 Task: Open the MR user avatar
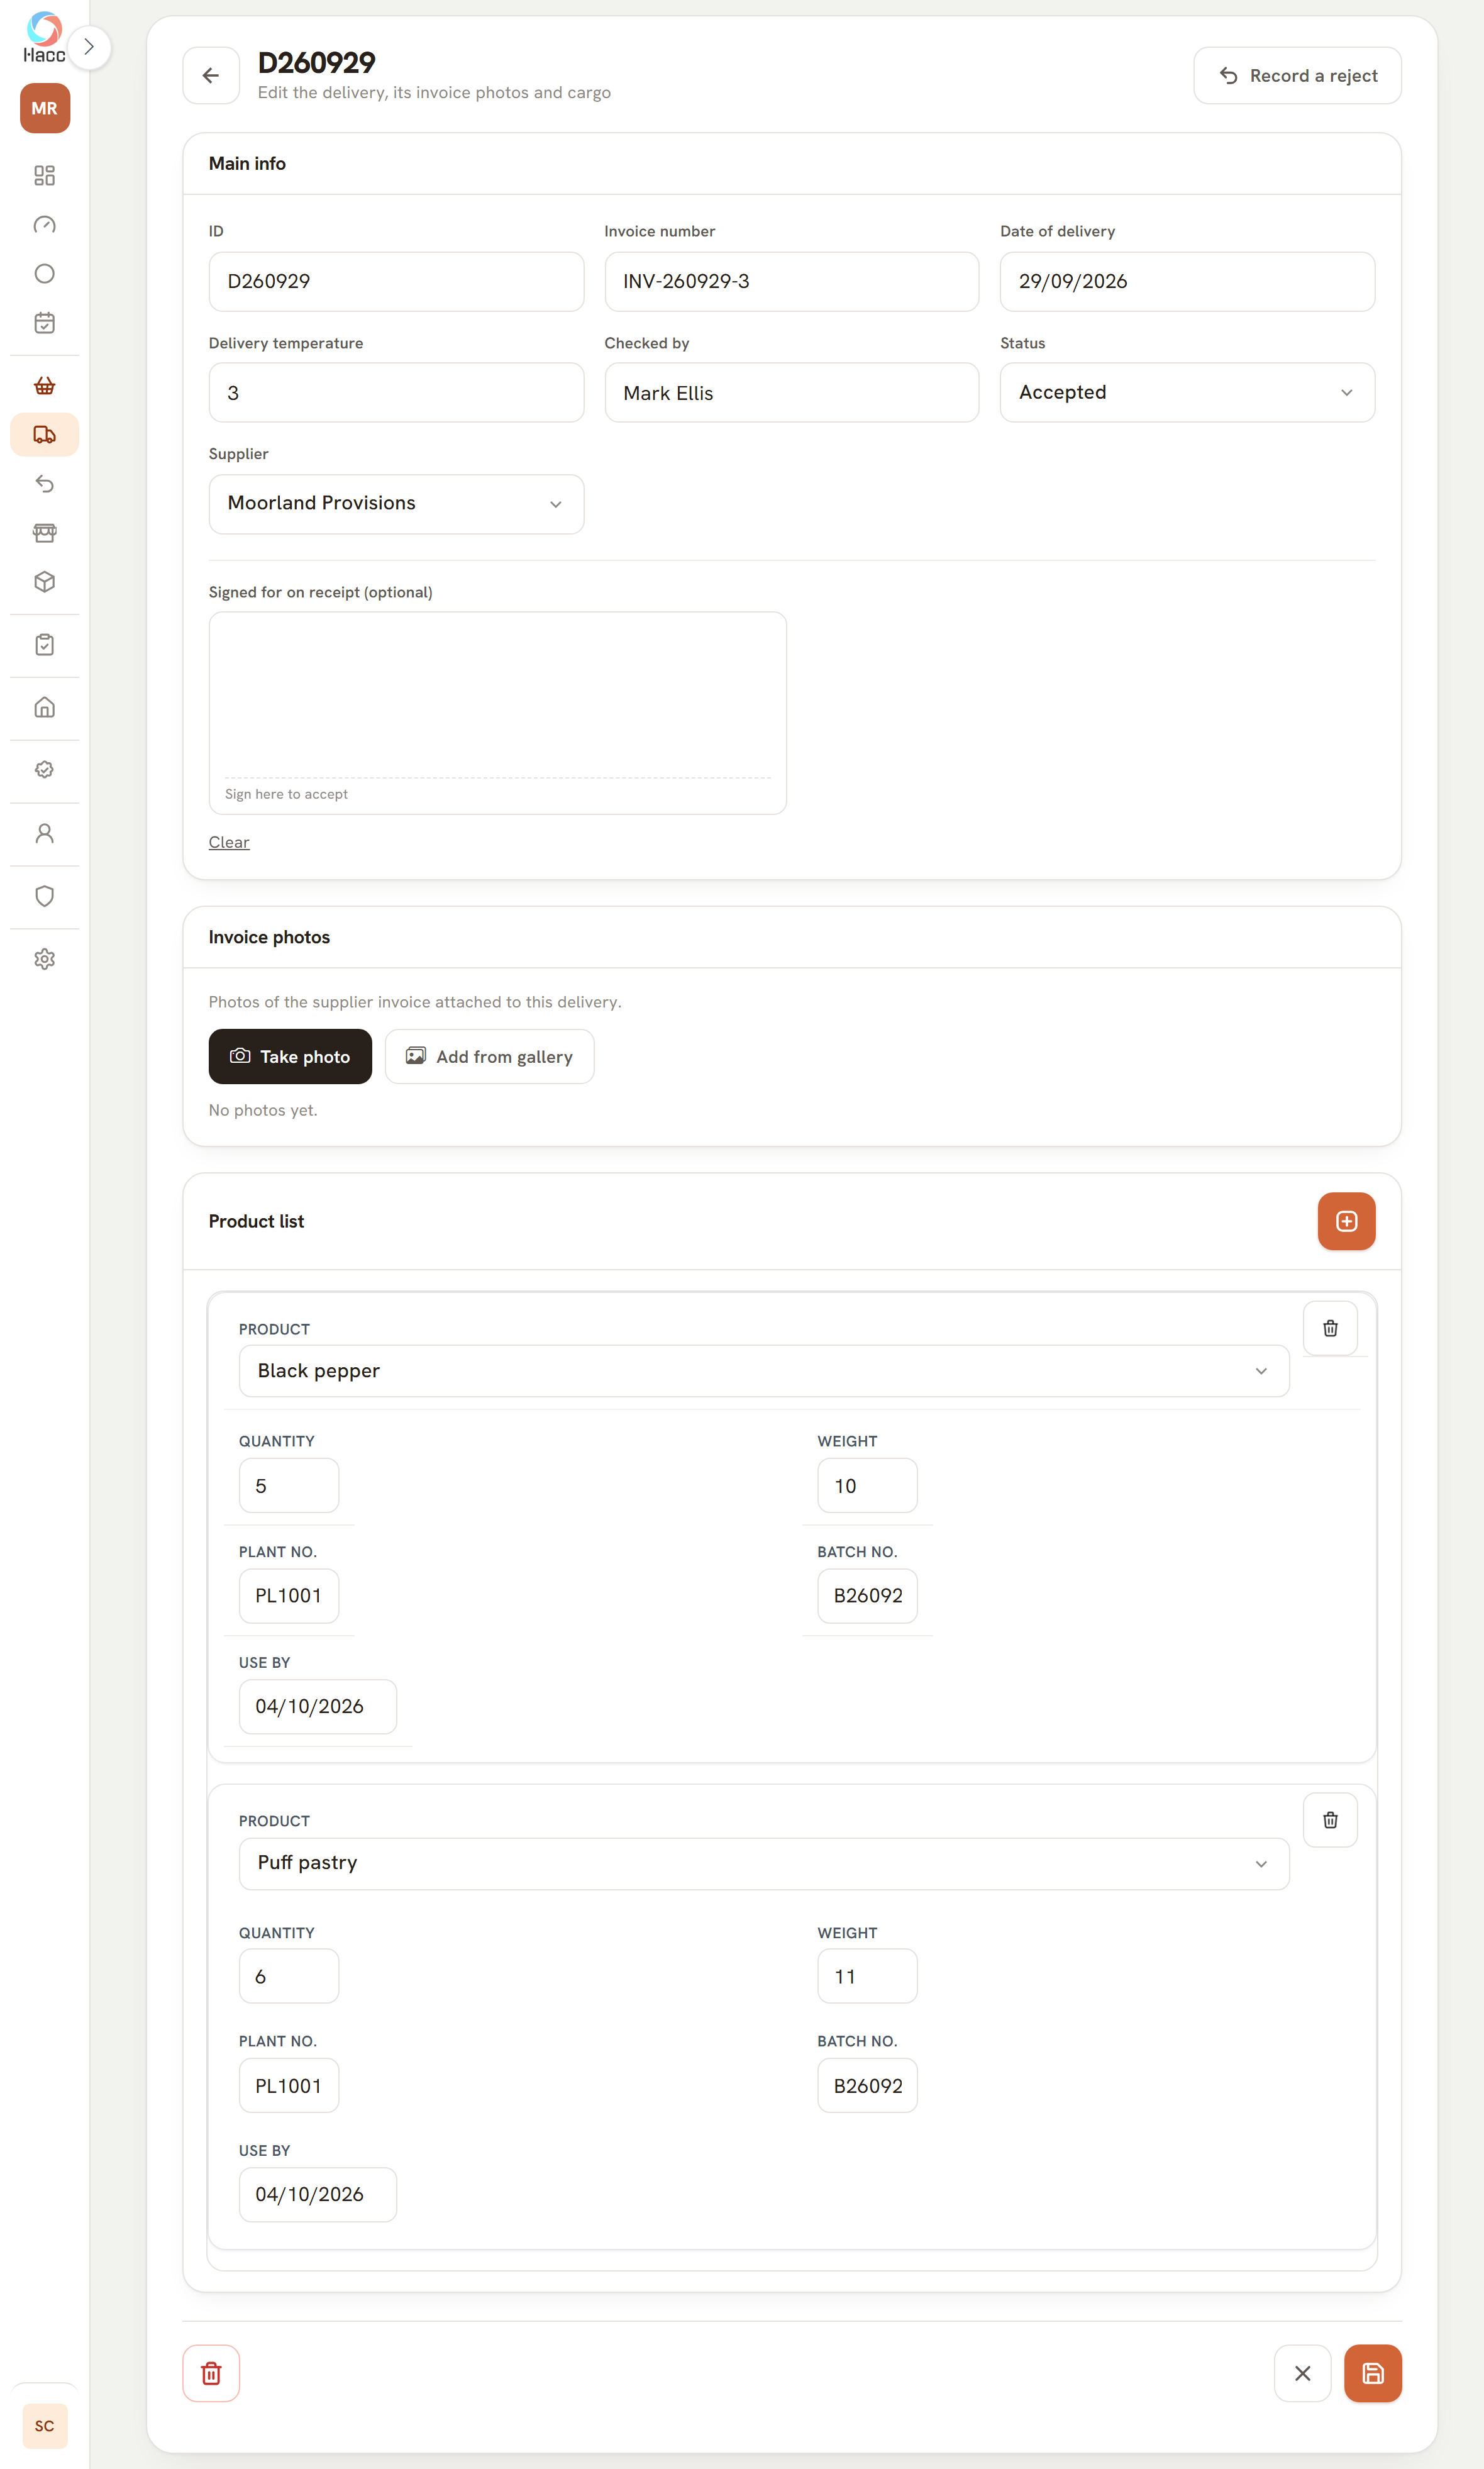pyautogui.click(x=45, y=108)
